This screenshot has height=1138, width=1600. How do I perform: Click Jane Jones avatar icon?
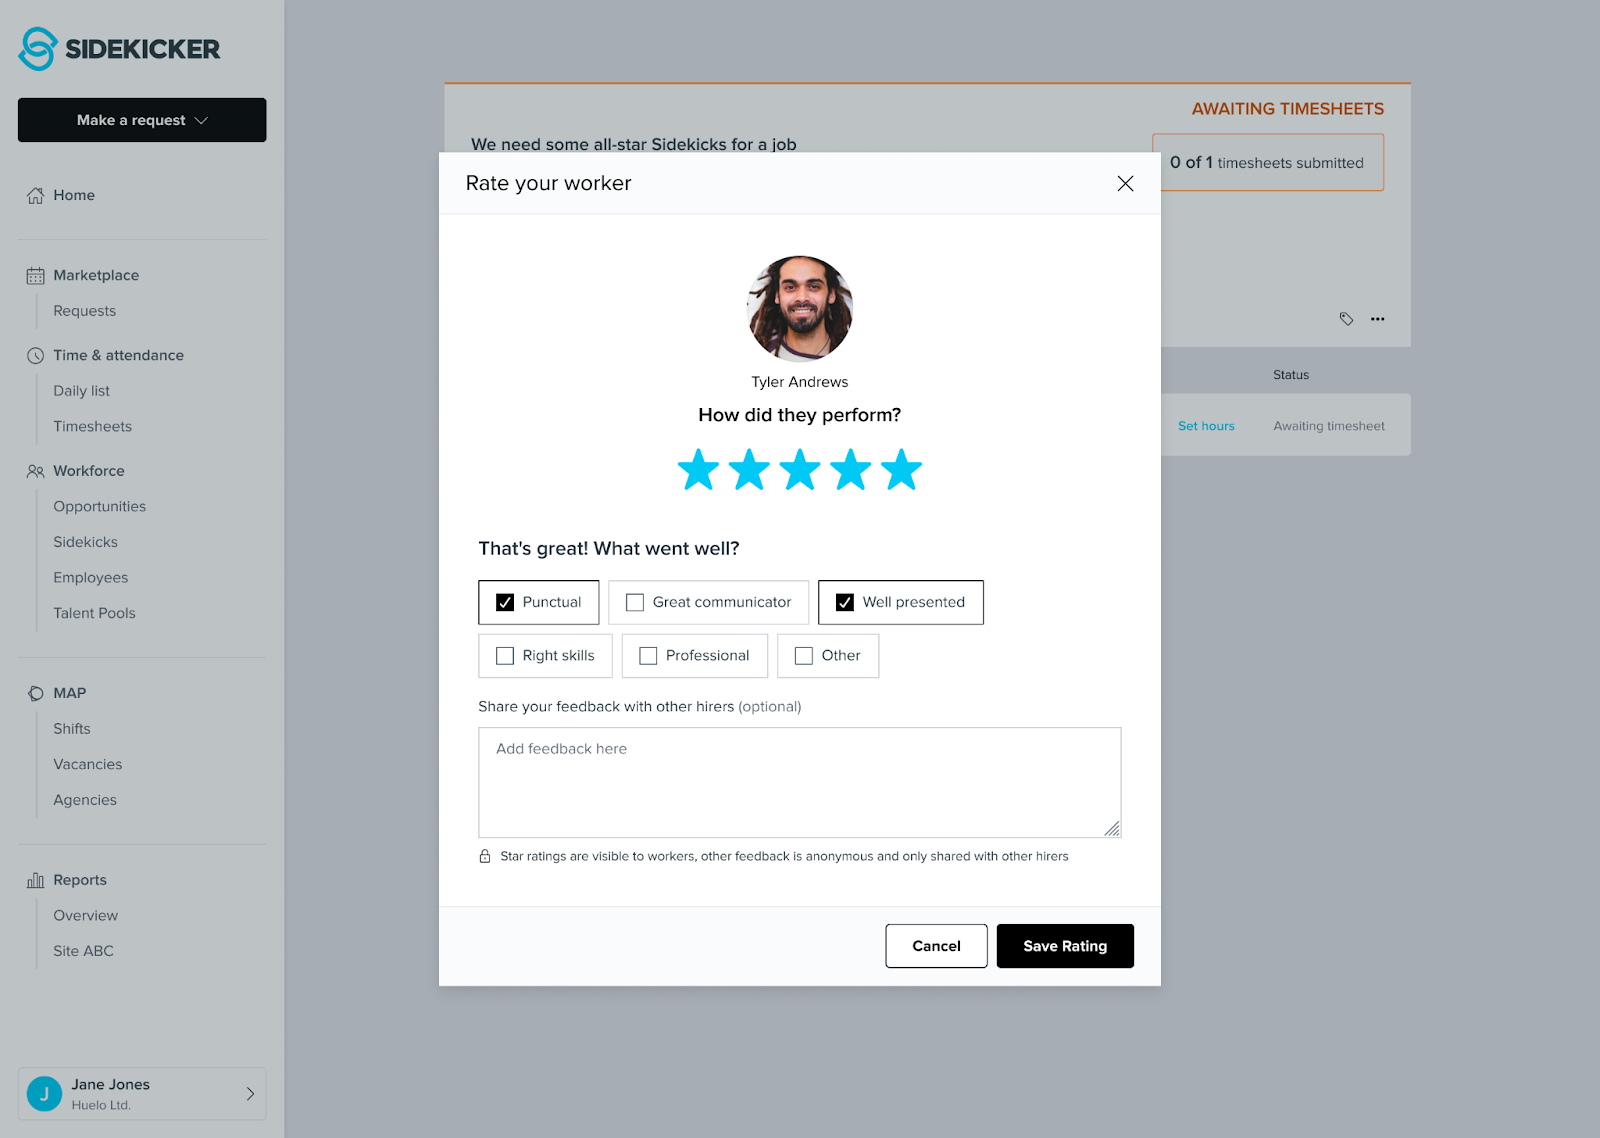pyautogui.click(x=44, y=1094)
